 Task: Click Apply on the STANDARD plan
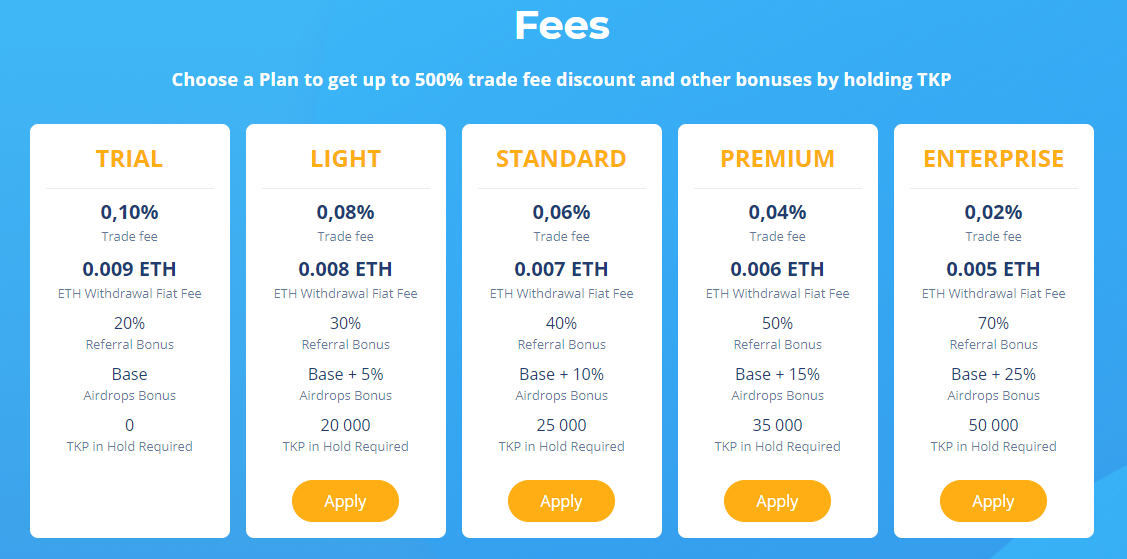[x=561, y=501]
